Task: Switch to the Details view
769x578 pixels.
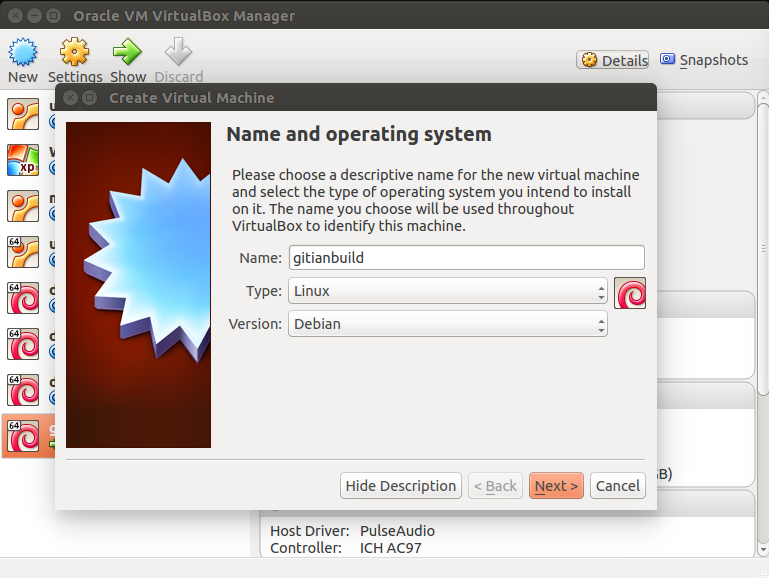Action: coord(613,60)
